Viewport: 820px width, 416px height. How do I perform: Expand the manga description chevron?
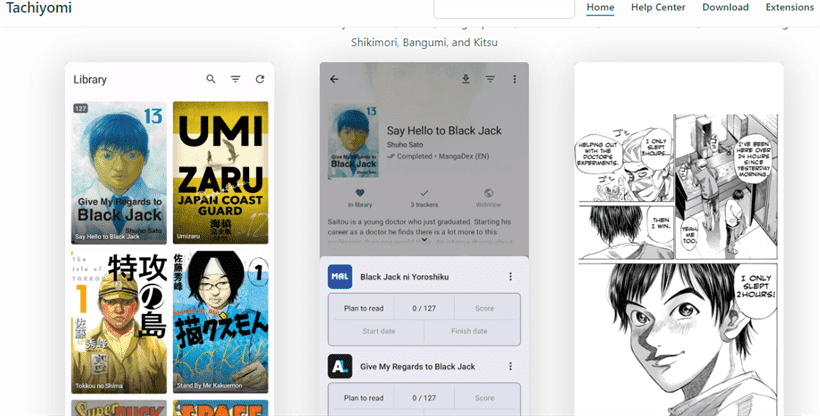424,240
